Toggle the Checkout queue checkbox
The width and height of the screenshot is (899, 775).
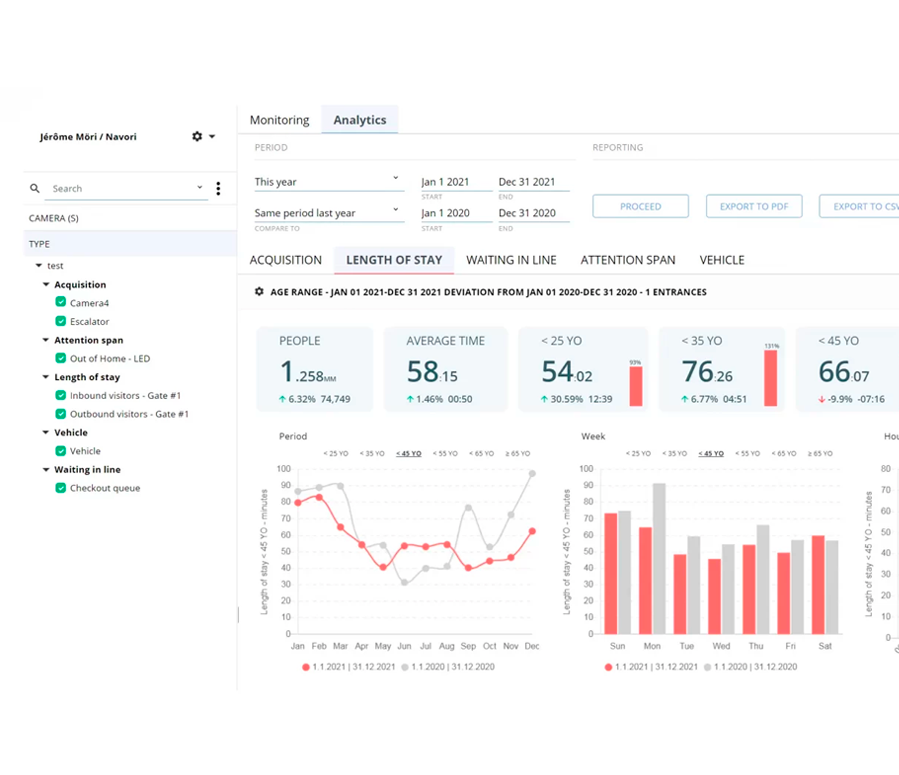(x=60, y=488)
